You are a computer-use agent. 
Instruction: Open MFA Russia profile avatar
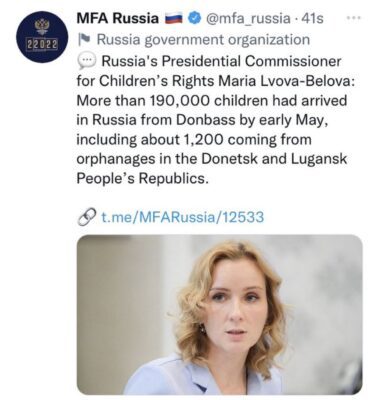[x=42, y=36]
